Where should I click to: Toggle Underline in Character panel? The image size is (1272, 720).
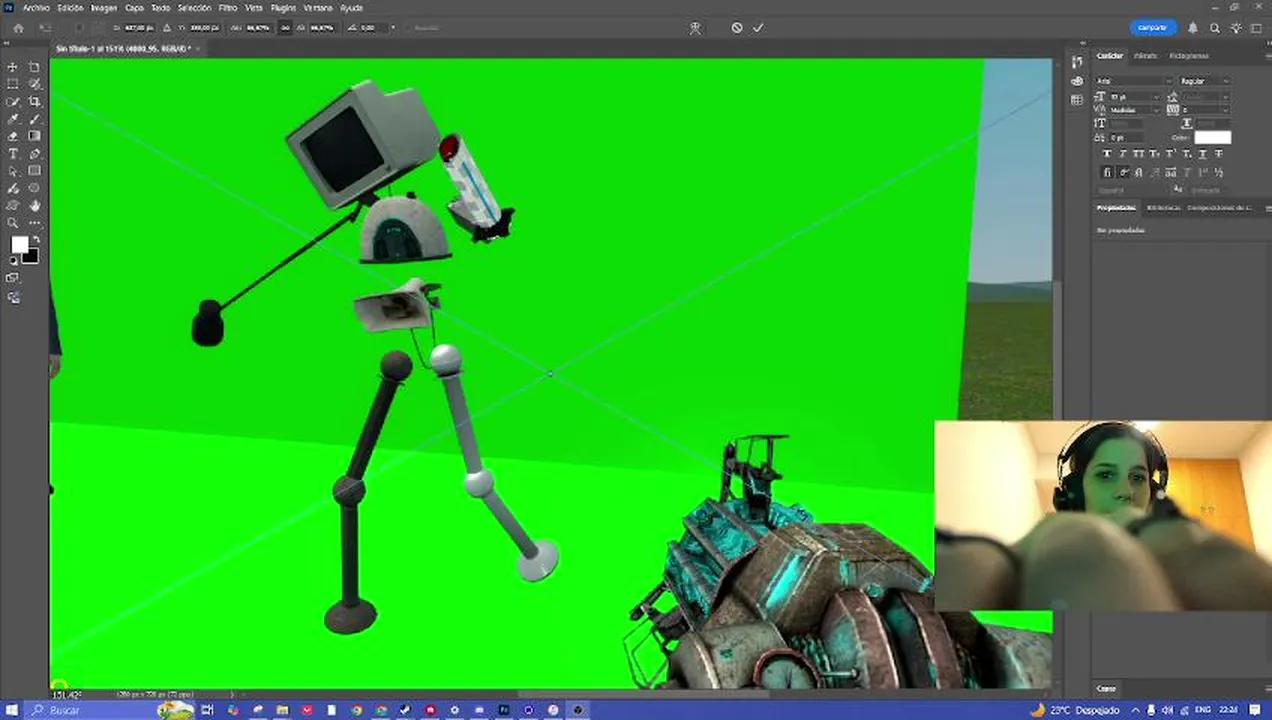click(x=1203, y=155)
